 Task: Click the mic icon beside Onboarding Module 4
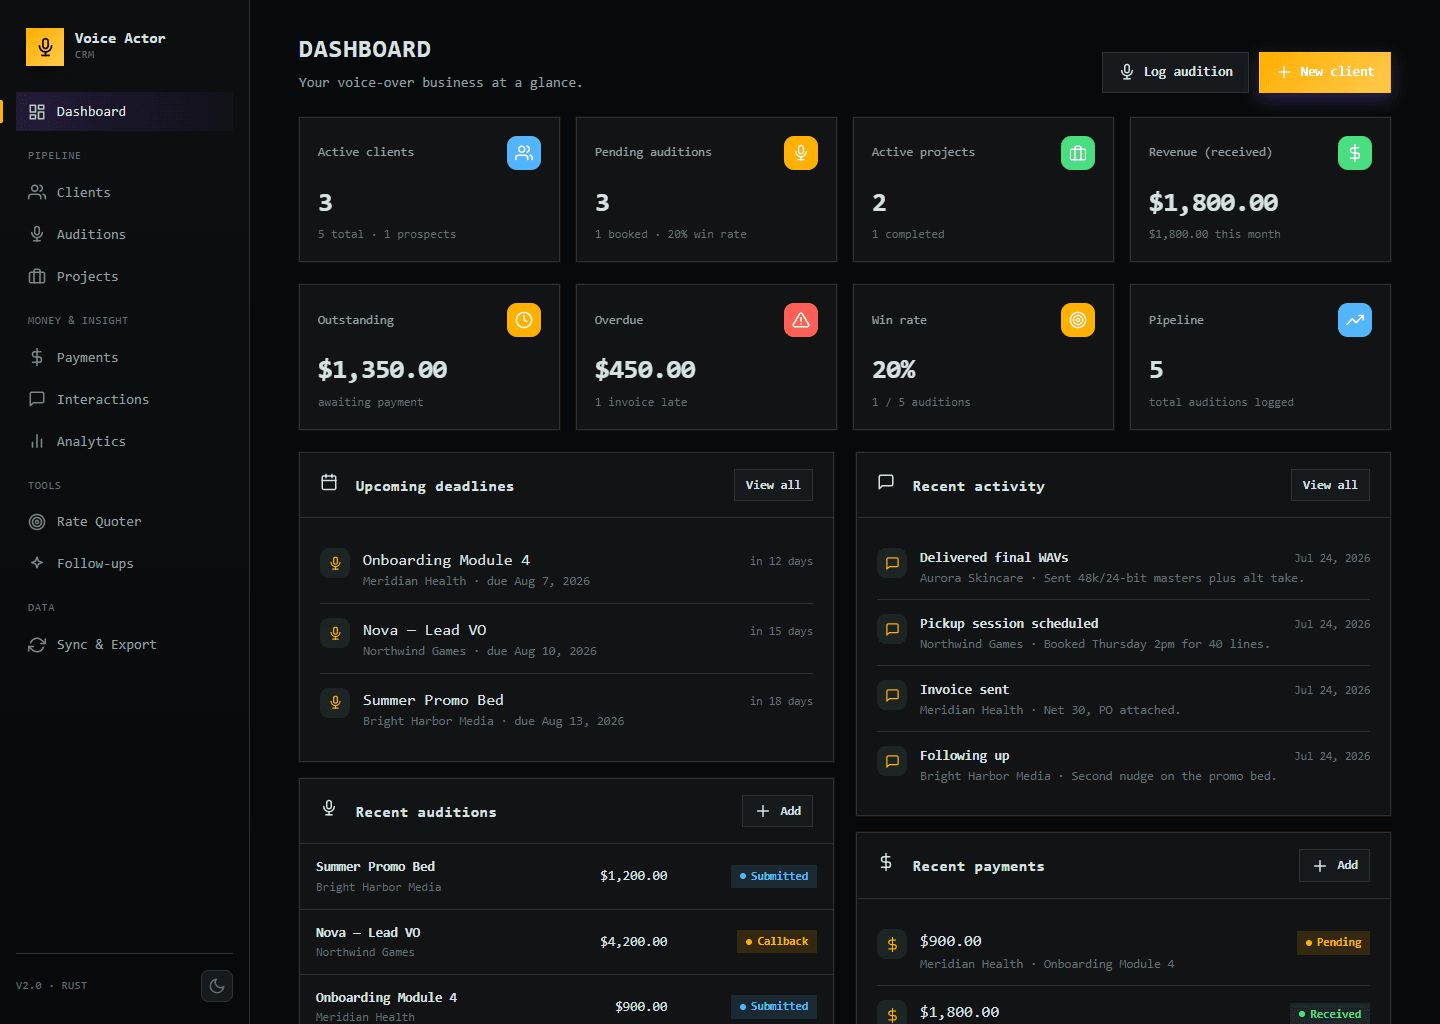(335, 562)
